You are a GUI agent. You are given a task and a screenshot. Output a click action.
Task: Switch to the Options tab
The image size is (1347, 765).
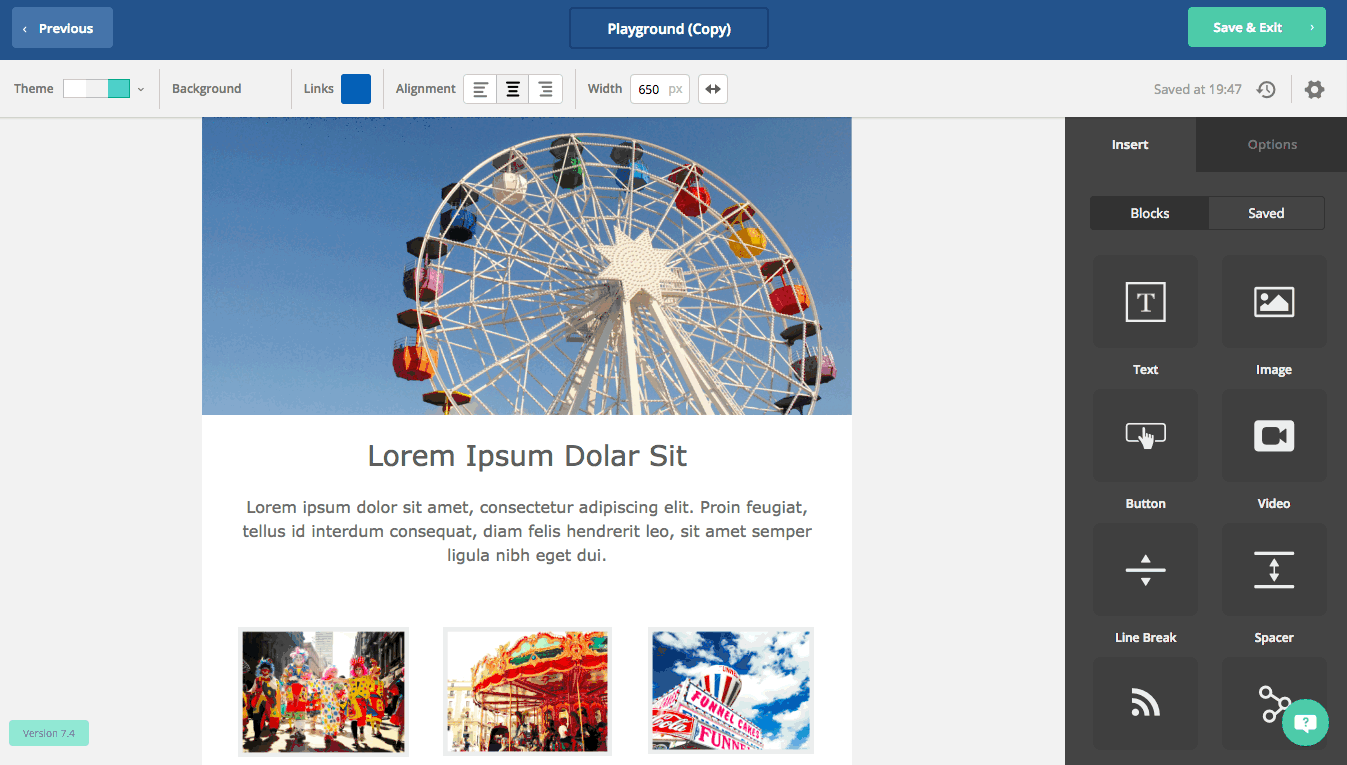[x=1271, y=145]
